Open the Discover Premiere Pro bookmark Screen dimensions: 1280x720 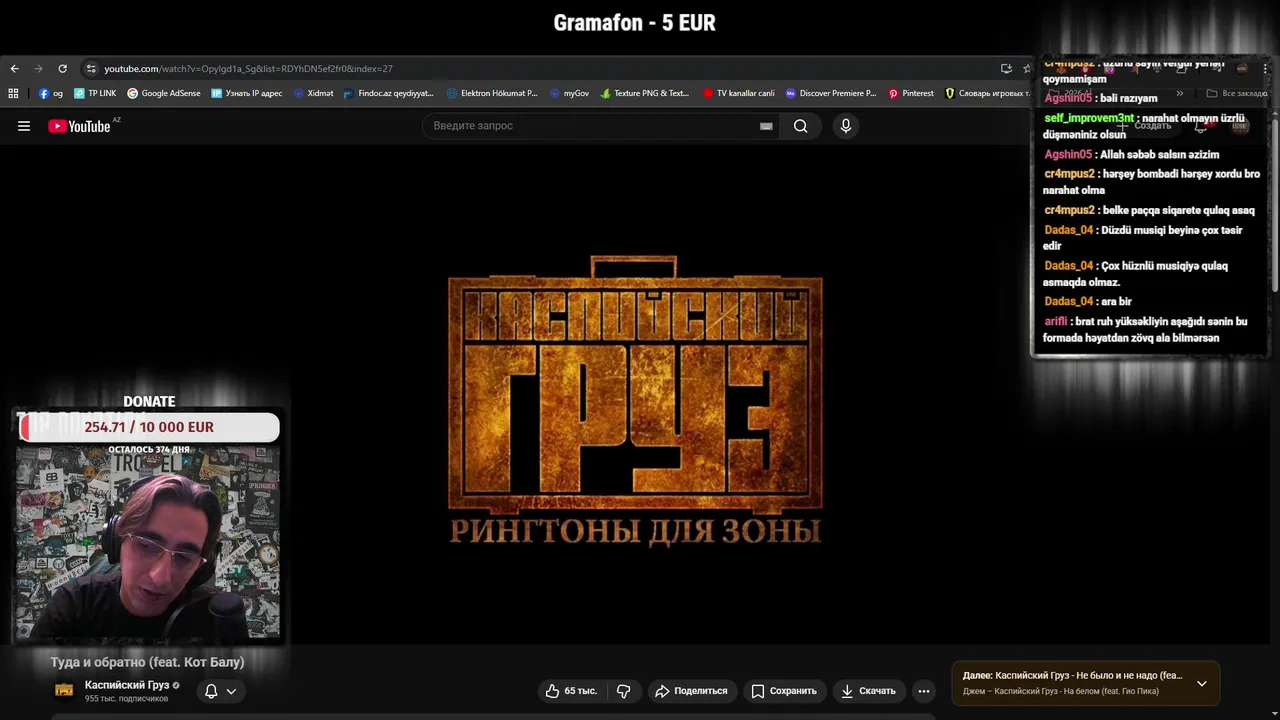coord(831,93)
